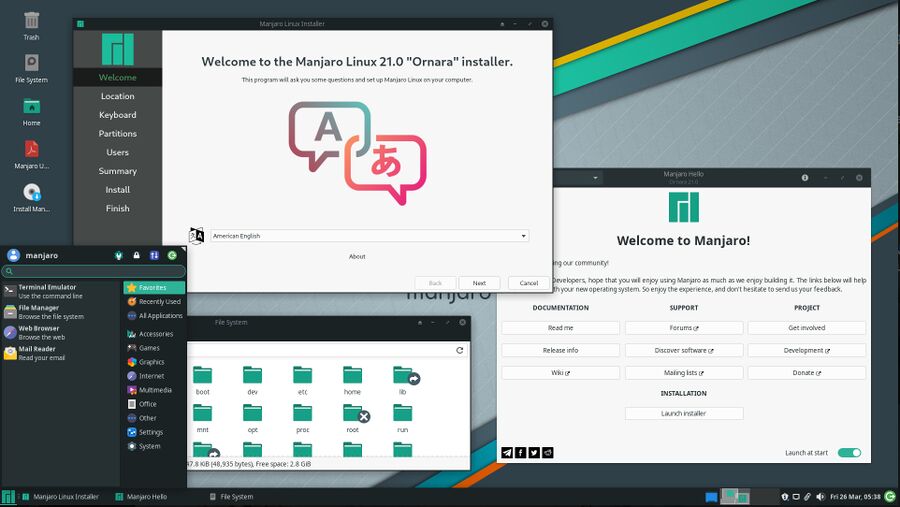900x507 pixels.
Task: Click the whisker menu search field
Action: (94, 271)
